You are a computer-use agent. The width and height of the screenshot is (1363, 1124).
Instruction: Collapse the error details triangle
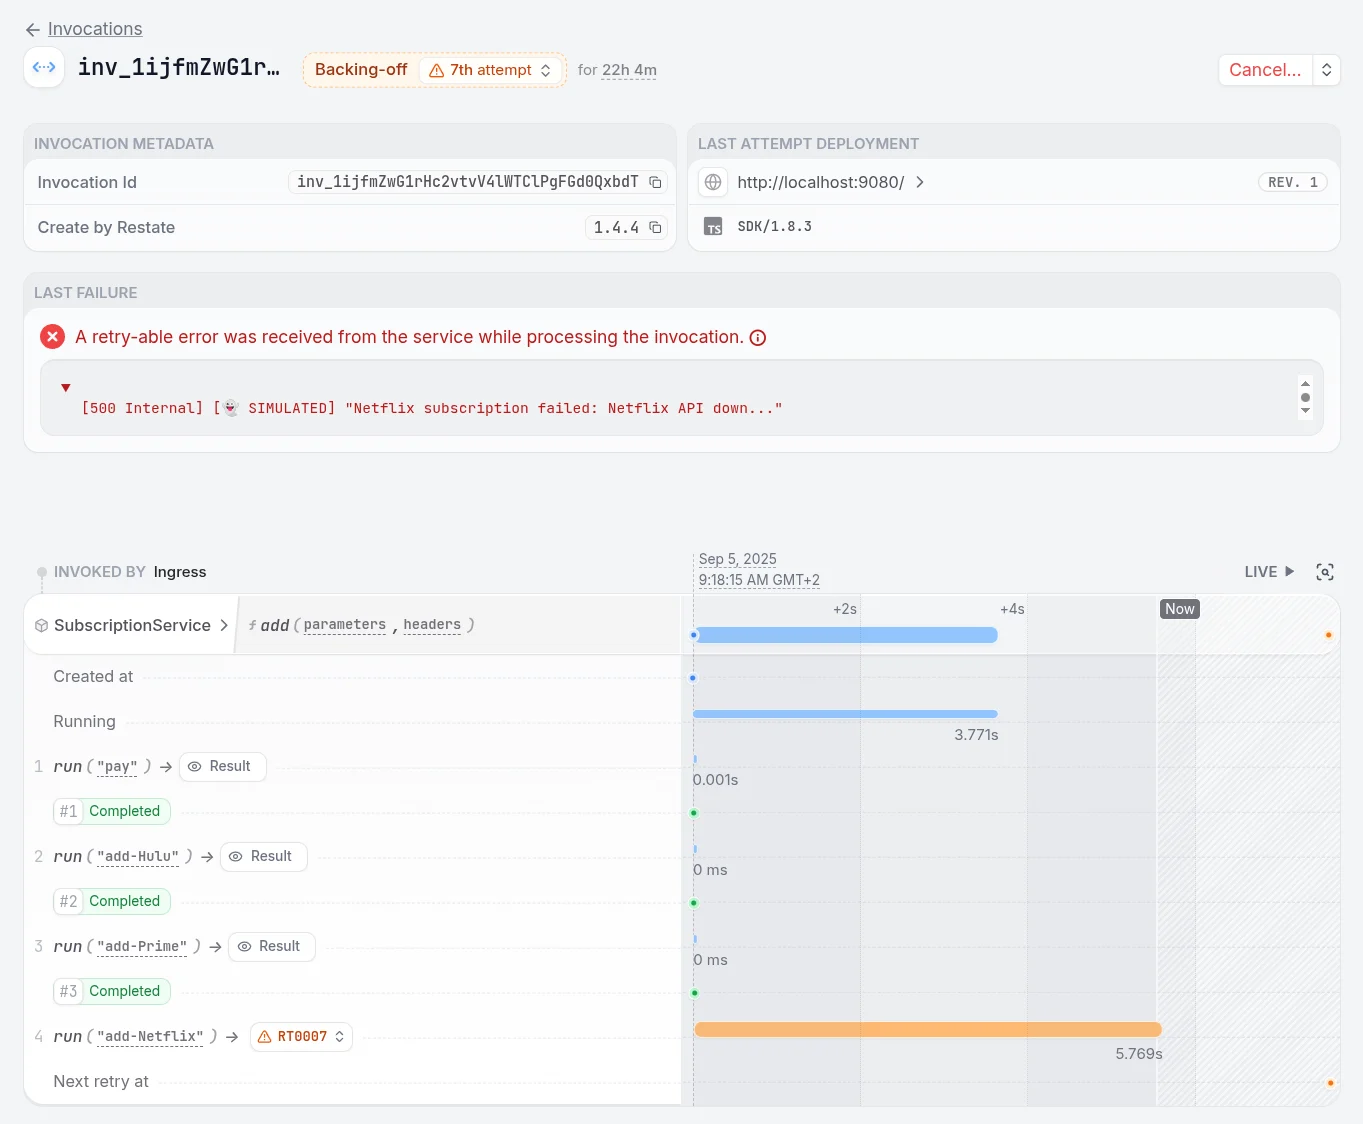point(66,388)
